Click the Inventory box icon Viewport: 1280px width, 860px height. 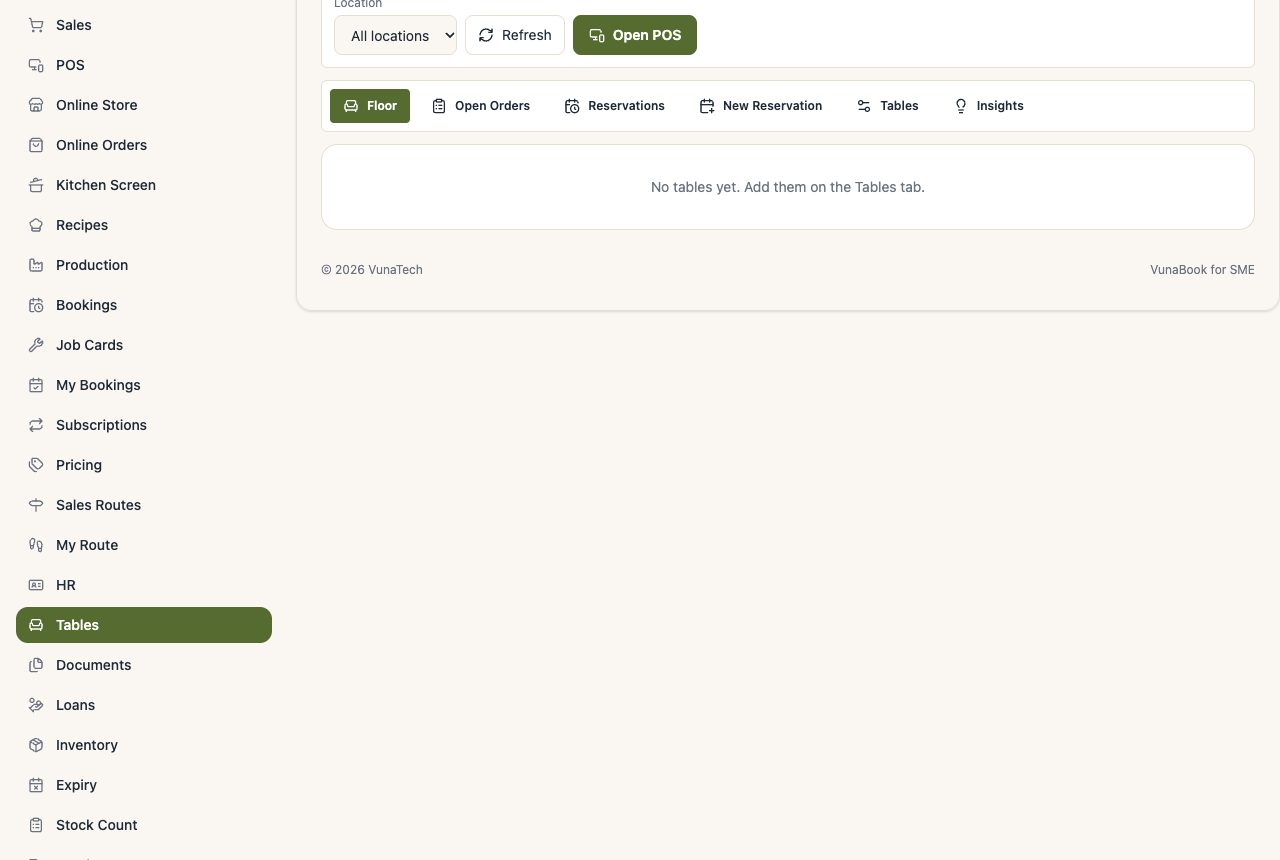tap(36, 745)
